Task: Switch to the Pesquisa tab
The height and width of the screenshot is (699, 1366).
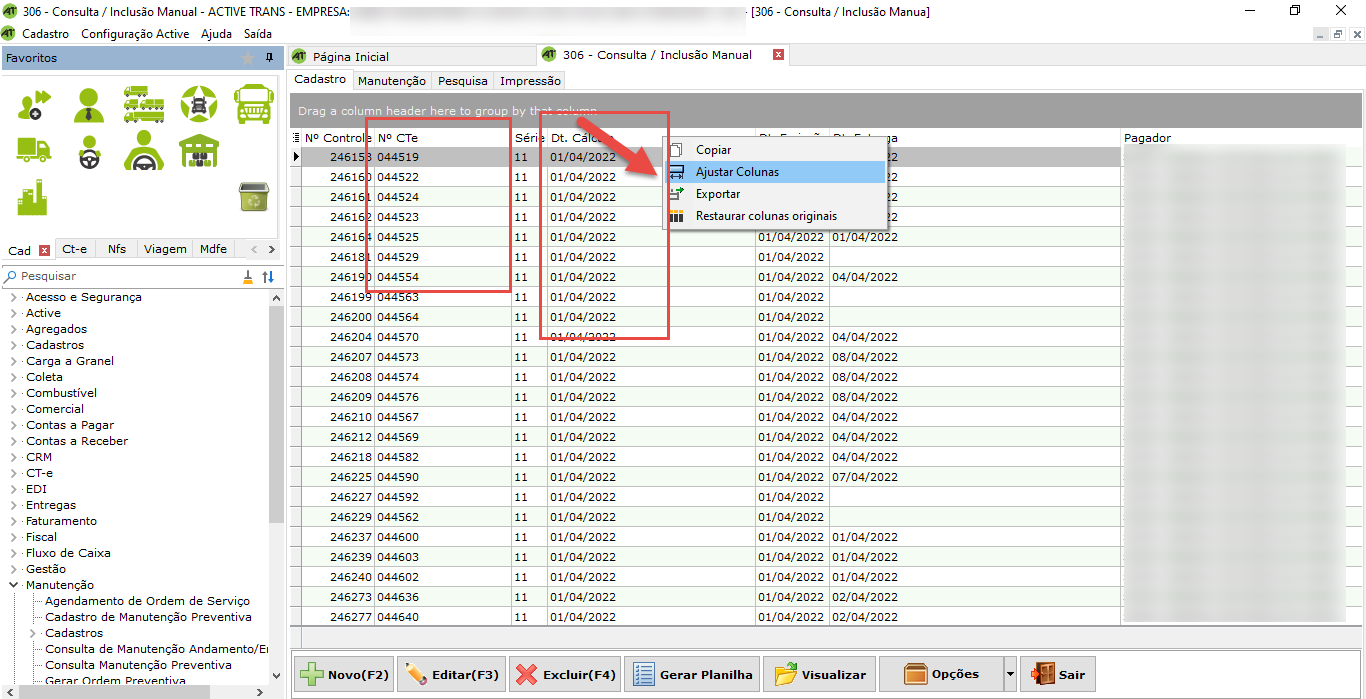Action: 462,81
